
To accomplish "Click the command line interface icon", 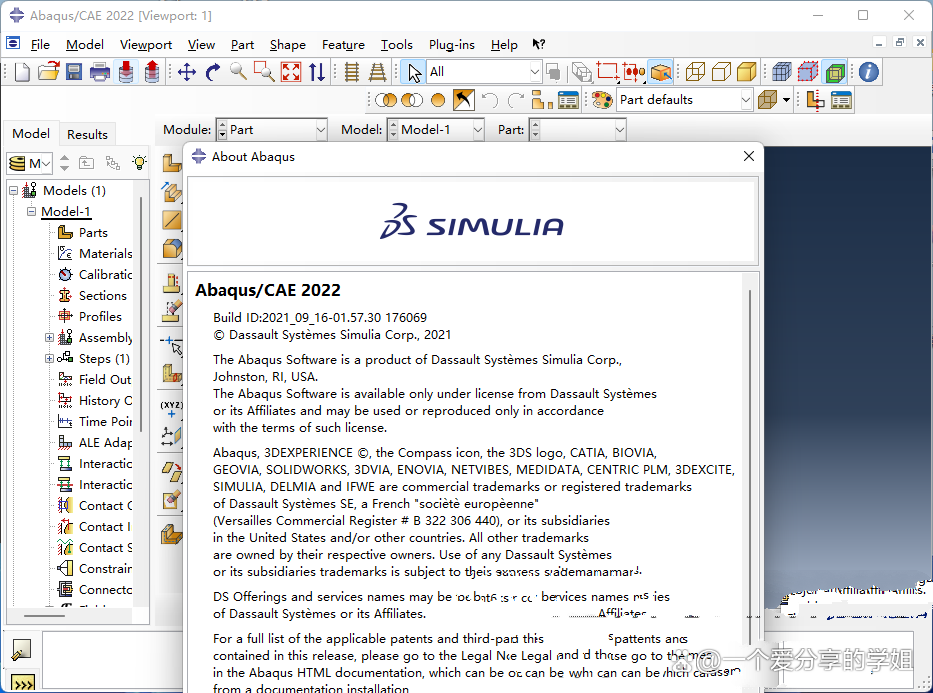I will 23,683.
